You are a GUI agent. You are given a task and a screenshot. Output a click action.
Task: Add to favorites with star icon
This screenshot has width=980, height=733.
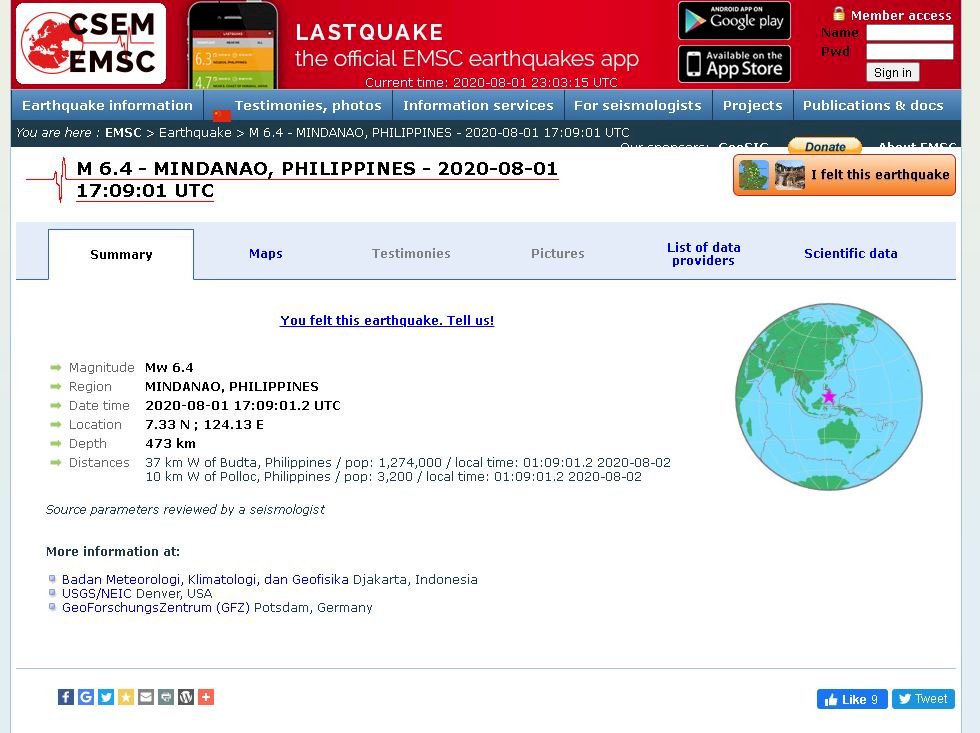(126, 697)
